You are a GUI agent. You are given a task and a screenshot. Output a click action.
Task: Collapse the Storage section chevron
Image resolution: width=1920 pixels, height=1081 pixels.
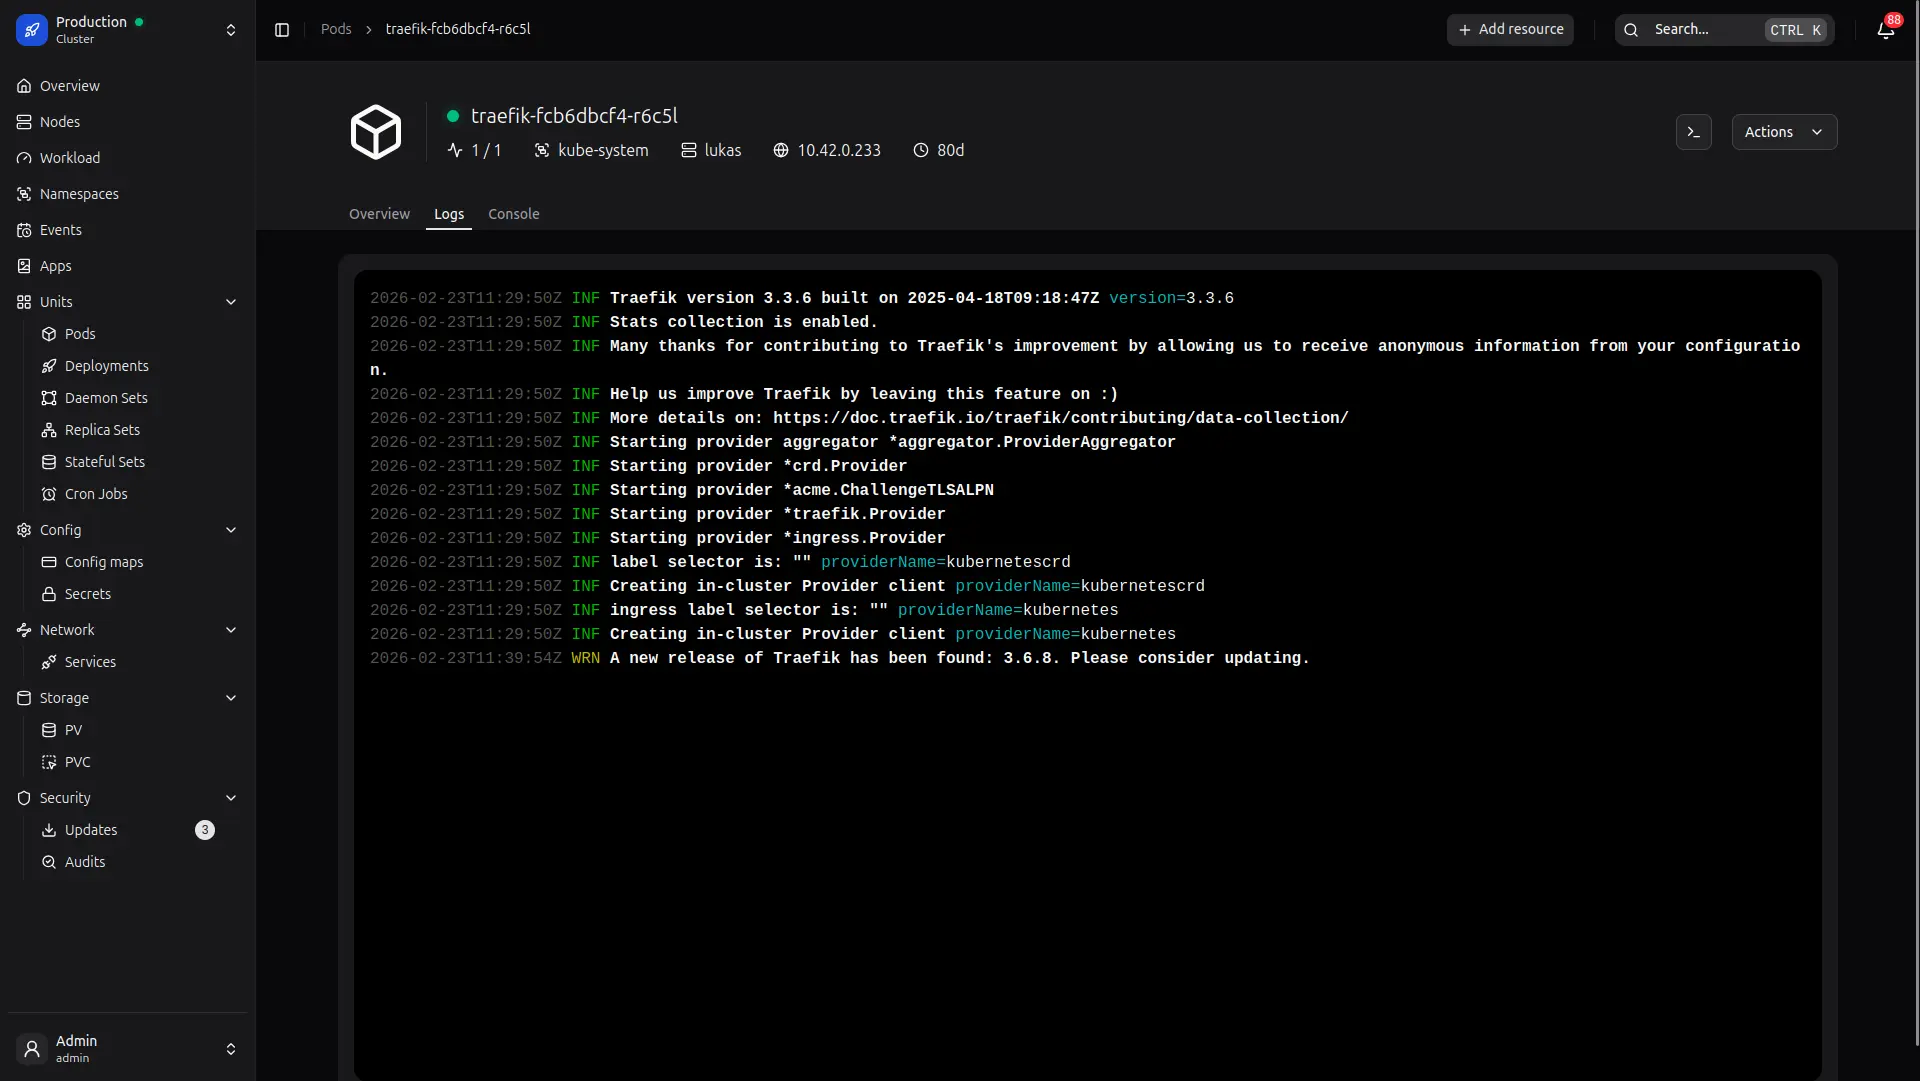tap(231, 698)
